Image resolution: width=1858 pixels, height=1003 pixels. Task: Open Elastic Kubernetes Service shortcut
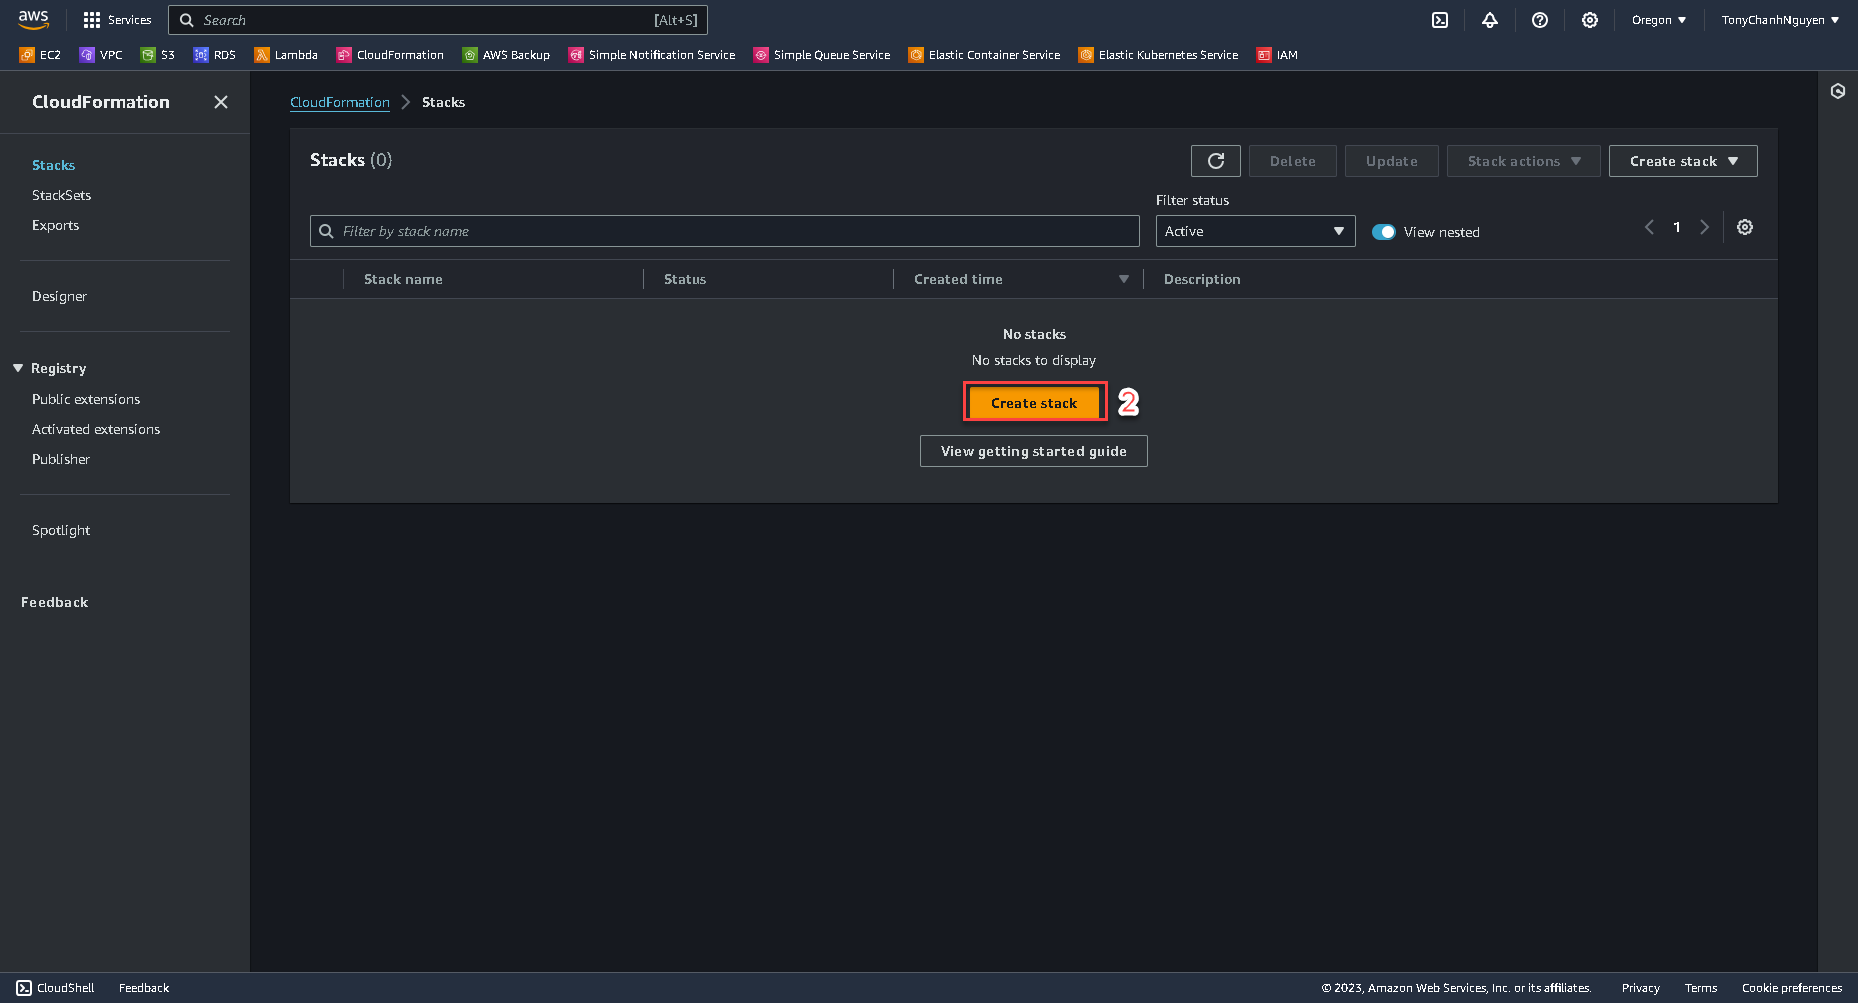click(1158, 55)
